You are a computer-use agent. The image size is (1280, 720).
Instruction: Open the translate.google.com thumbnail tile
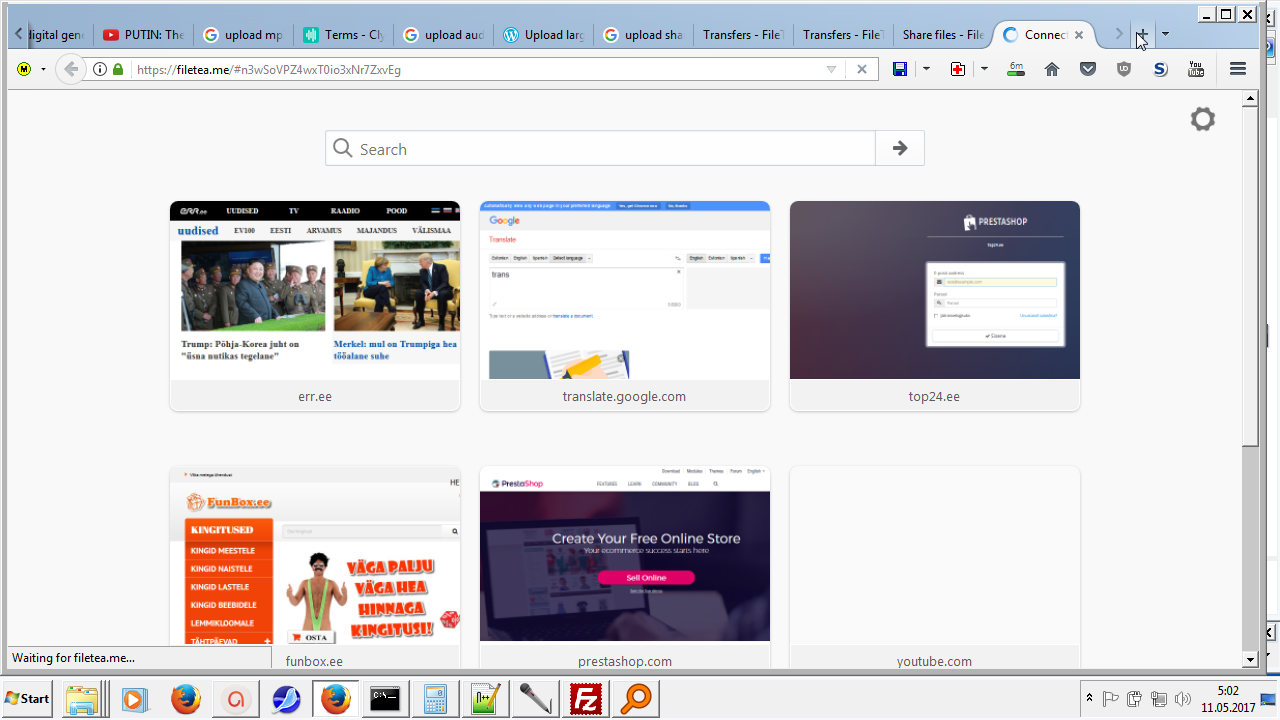pyautogui.click(x=625, y=306)
